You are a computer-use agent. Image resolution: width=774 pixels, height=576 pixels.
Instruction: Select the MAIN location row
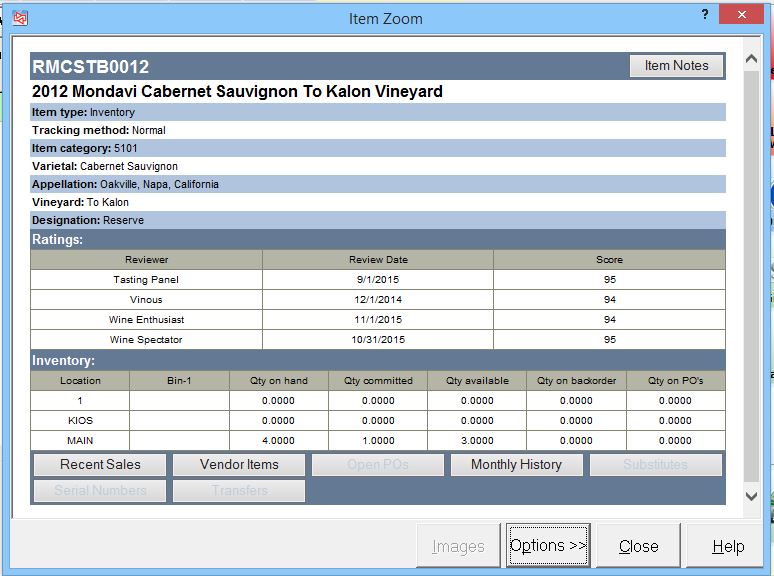click(x=80, y=440)
